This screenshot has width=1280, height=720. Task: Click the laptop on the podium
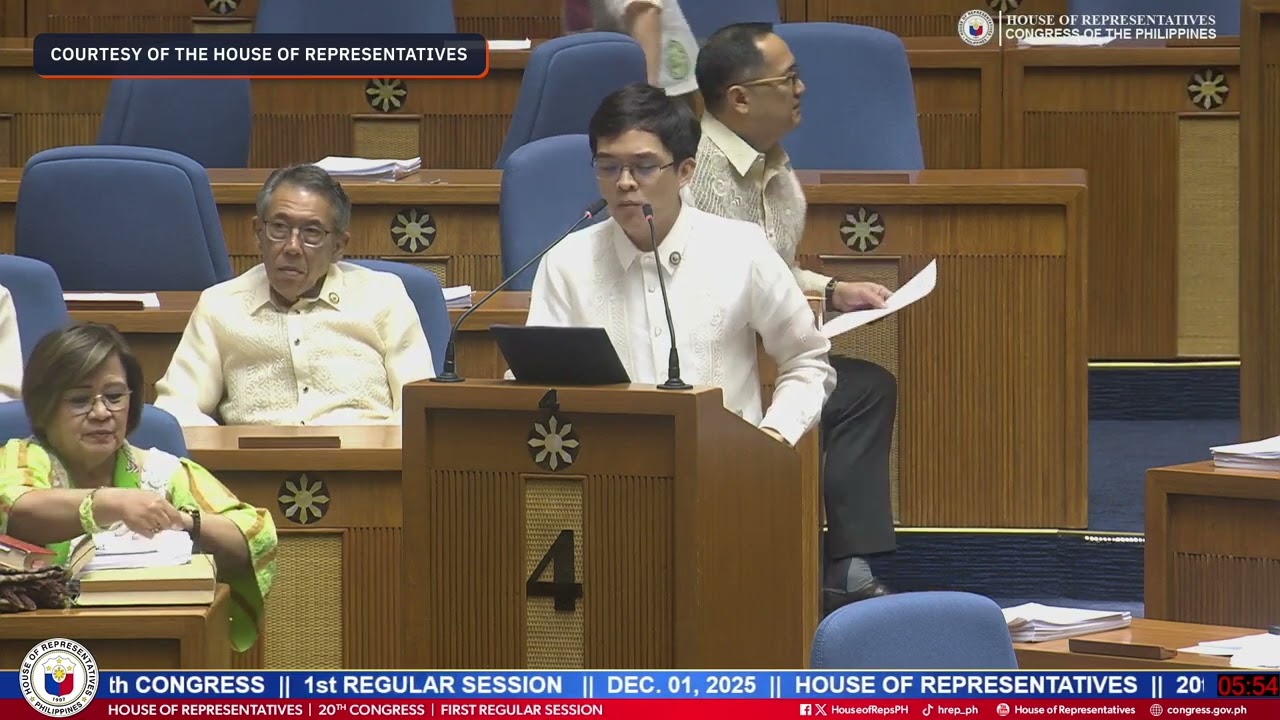pyautogui.click(x=560, y=355)
